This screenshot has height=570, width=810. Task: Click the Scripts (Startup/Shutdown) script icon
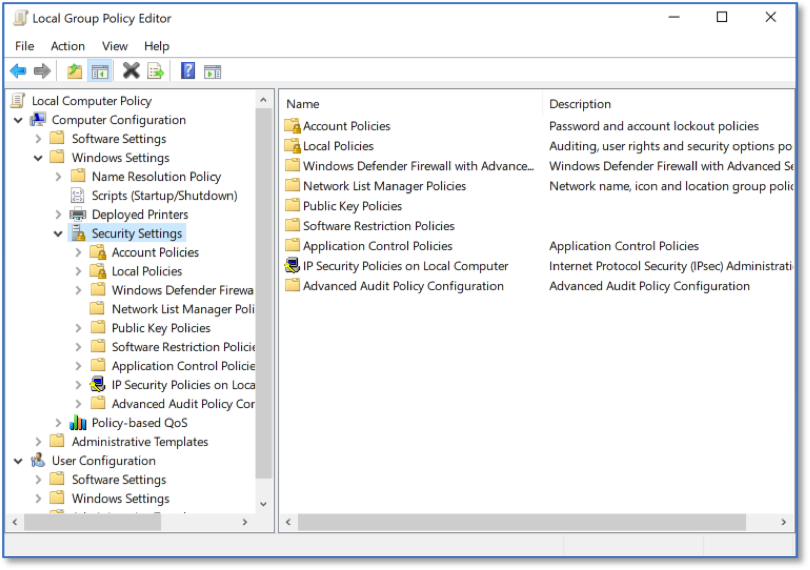(77, 195)
